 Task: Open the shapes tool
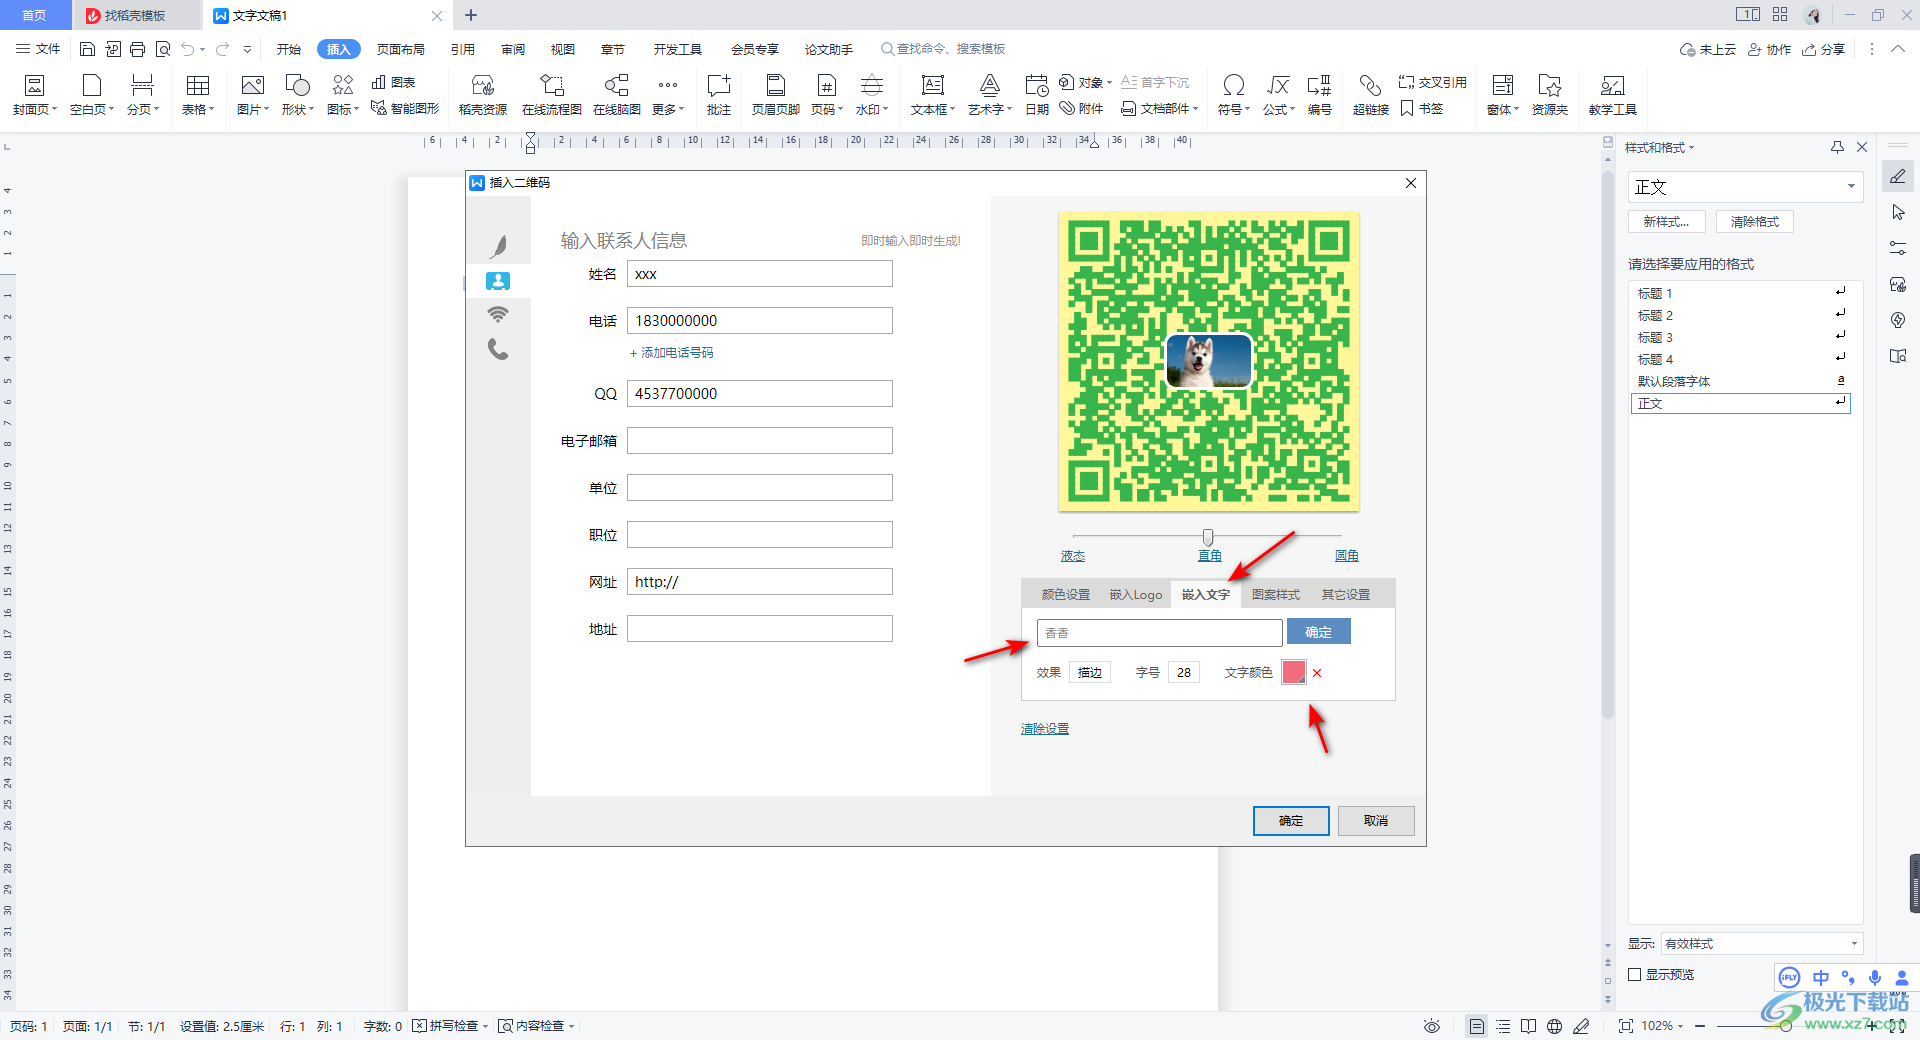pyautogui.click(x=298, y=95)
